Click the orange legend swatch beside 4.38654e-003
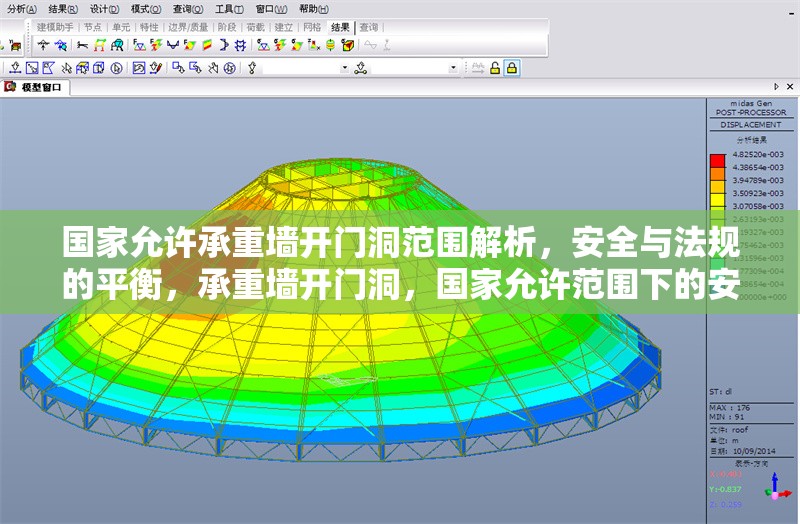The width and height of the screenshot is (800, 524). point(717,174)
